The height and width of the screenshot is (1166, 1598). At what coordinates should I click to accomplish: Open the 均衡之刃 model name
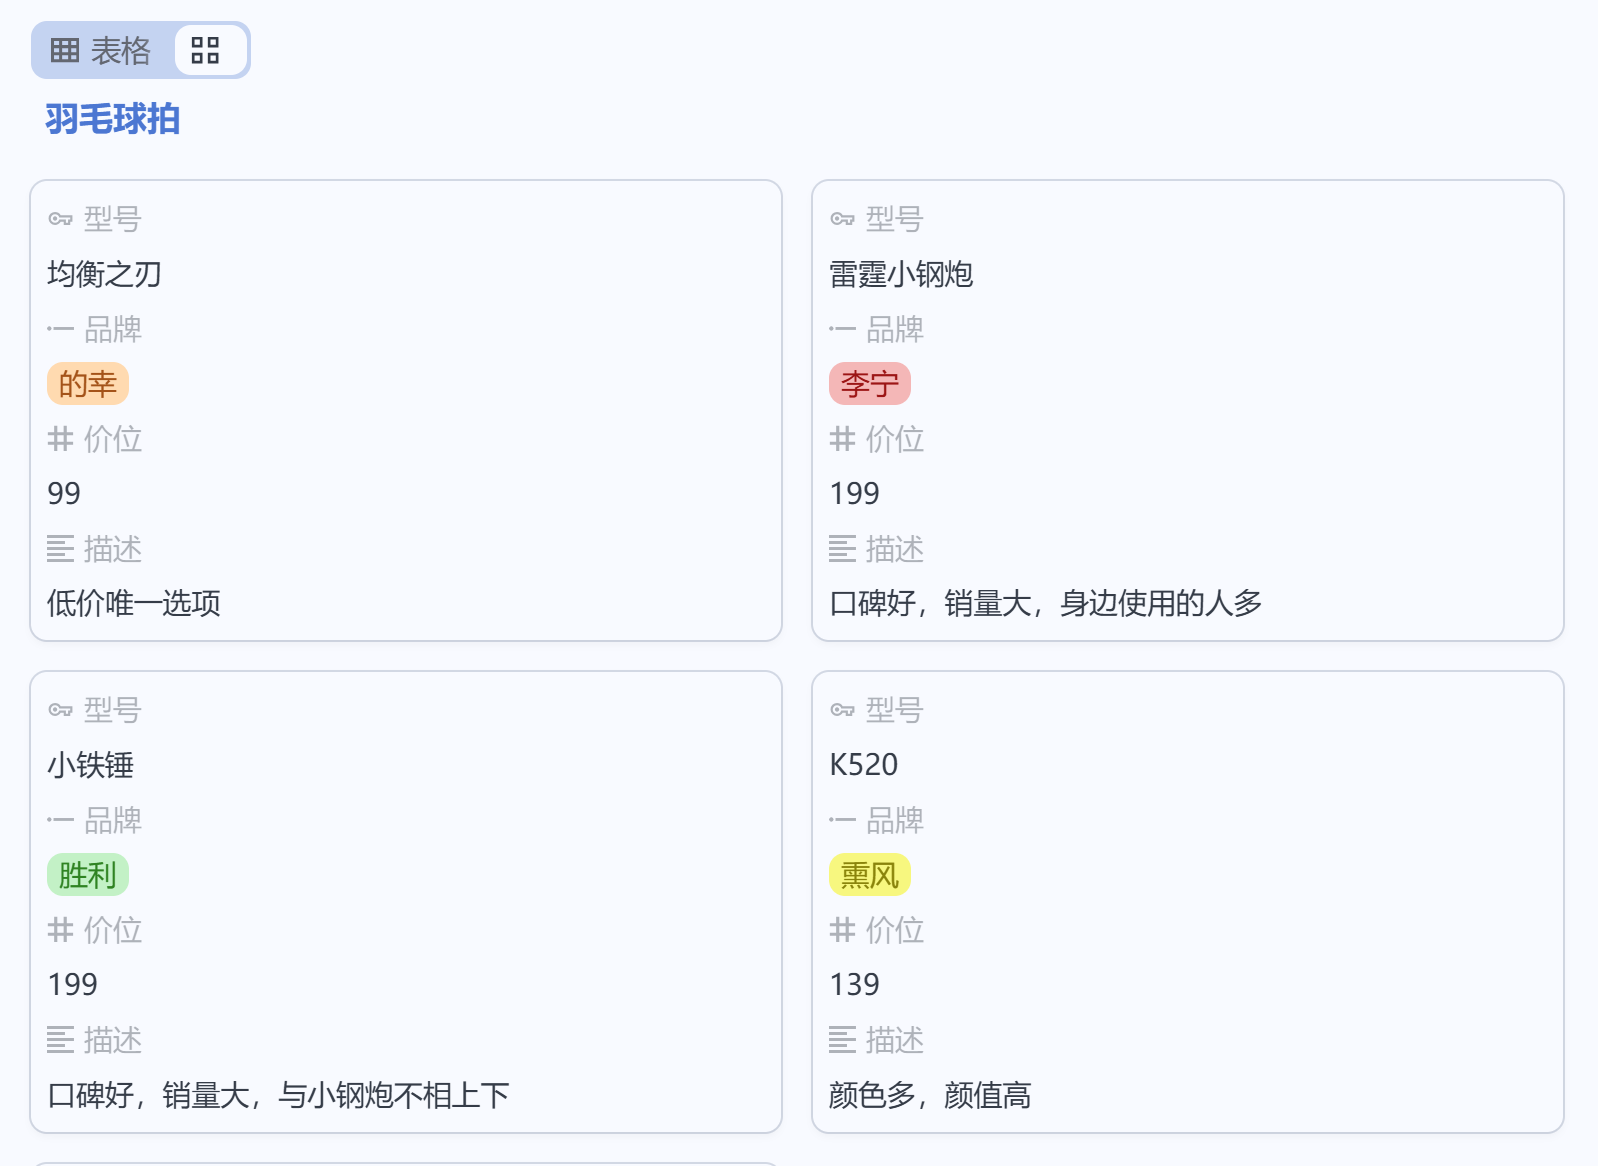pos(104,274)
